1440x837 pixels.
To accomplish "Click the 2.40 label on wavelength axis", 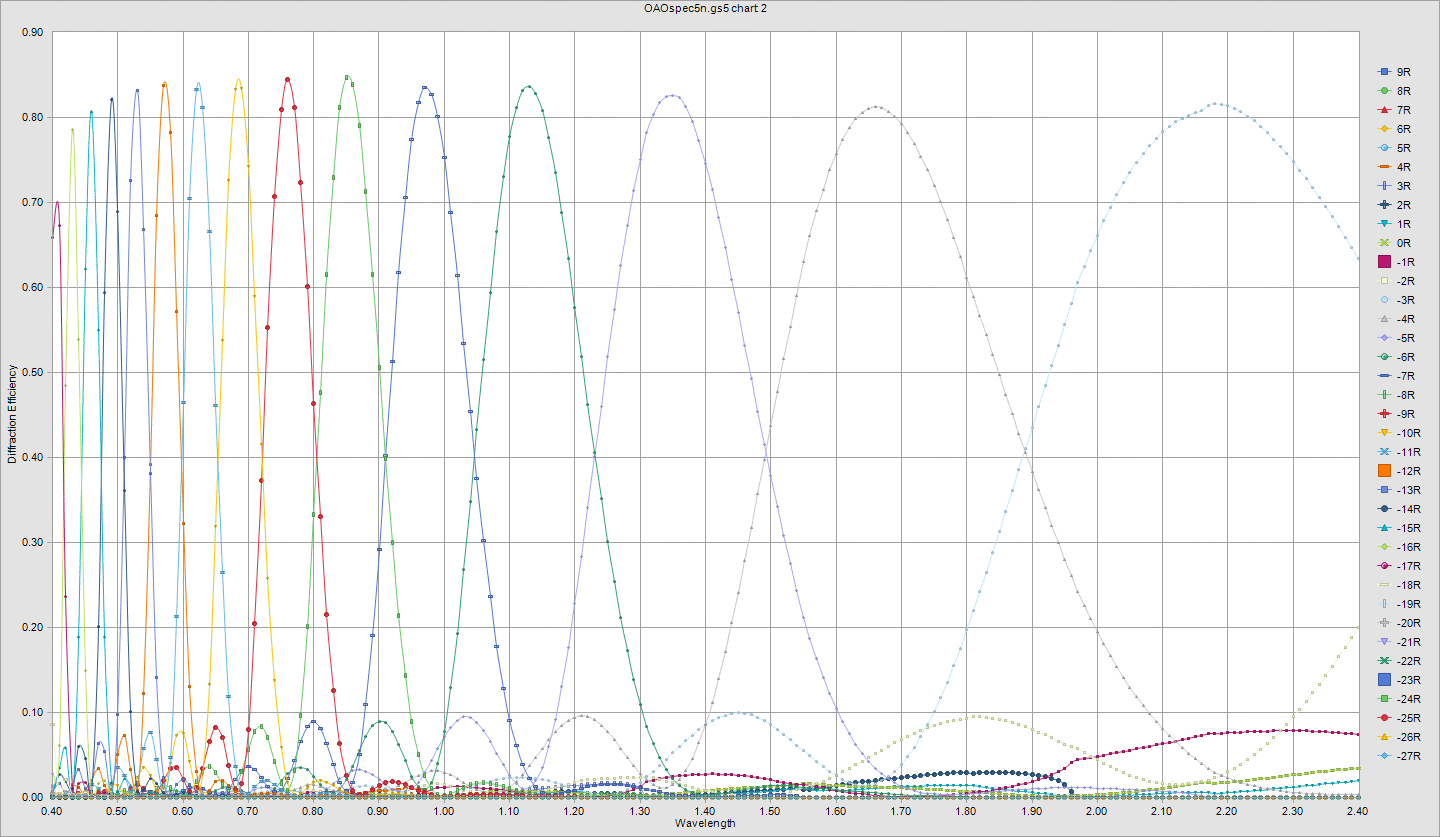I will tap(1358, 810).
